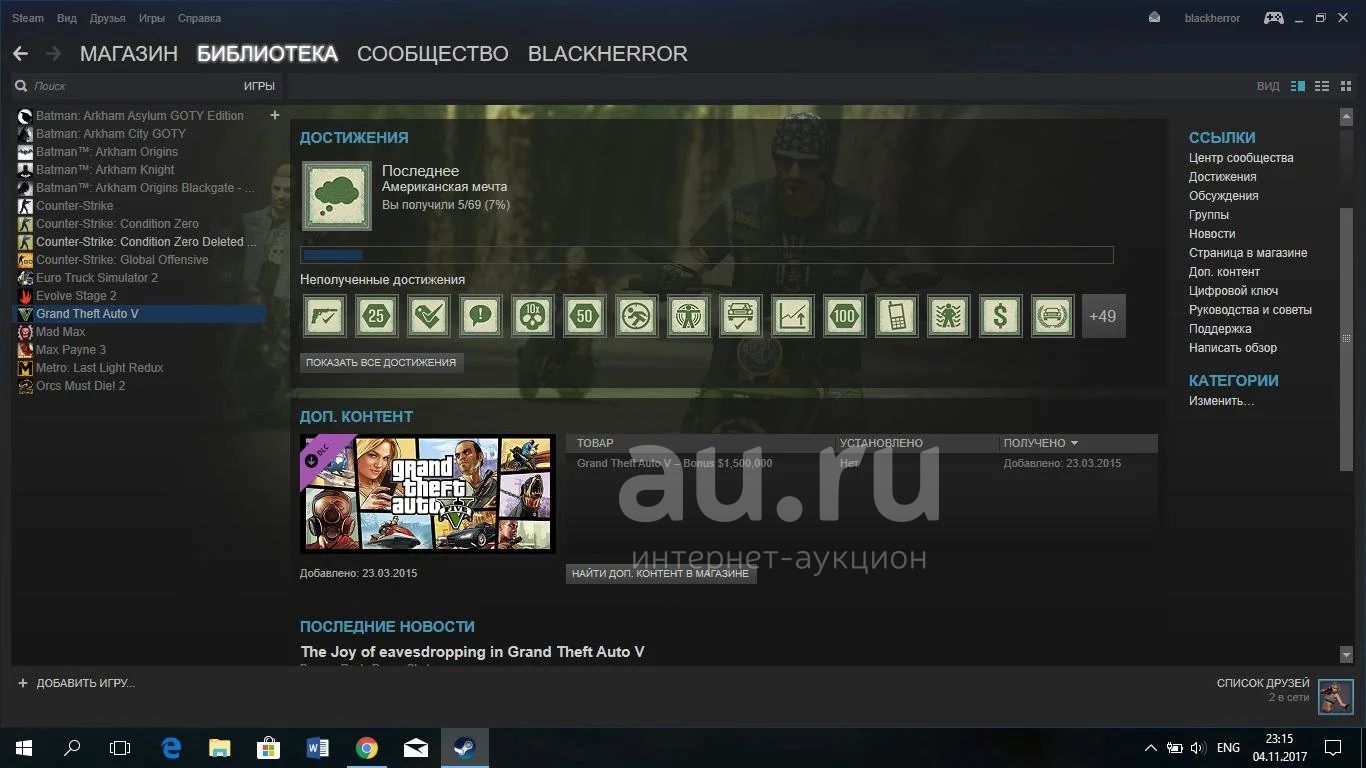Select Orcs Must Die! 2 in list
1366x768 pixels.
[81, 386]
